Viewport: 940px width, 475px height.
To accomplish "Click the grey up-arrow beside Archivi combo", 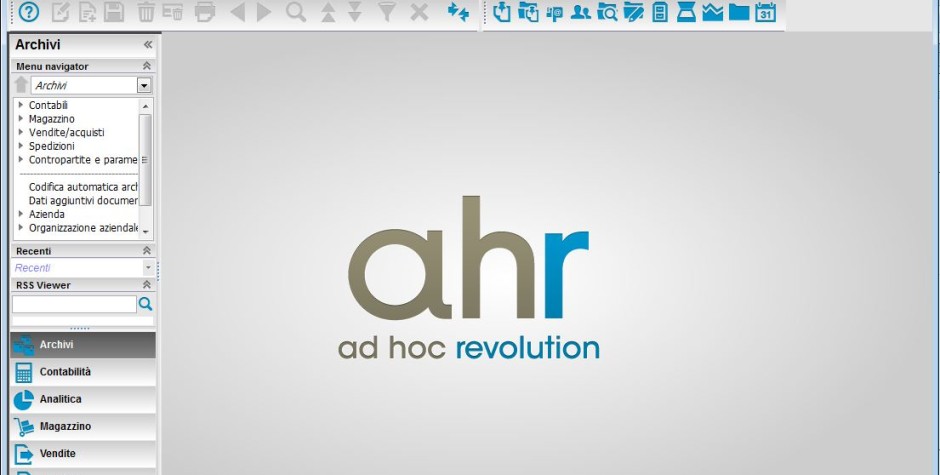I will pos(22,85).
